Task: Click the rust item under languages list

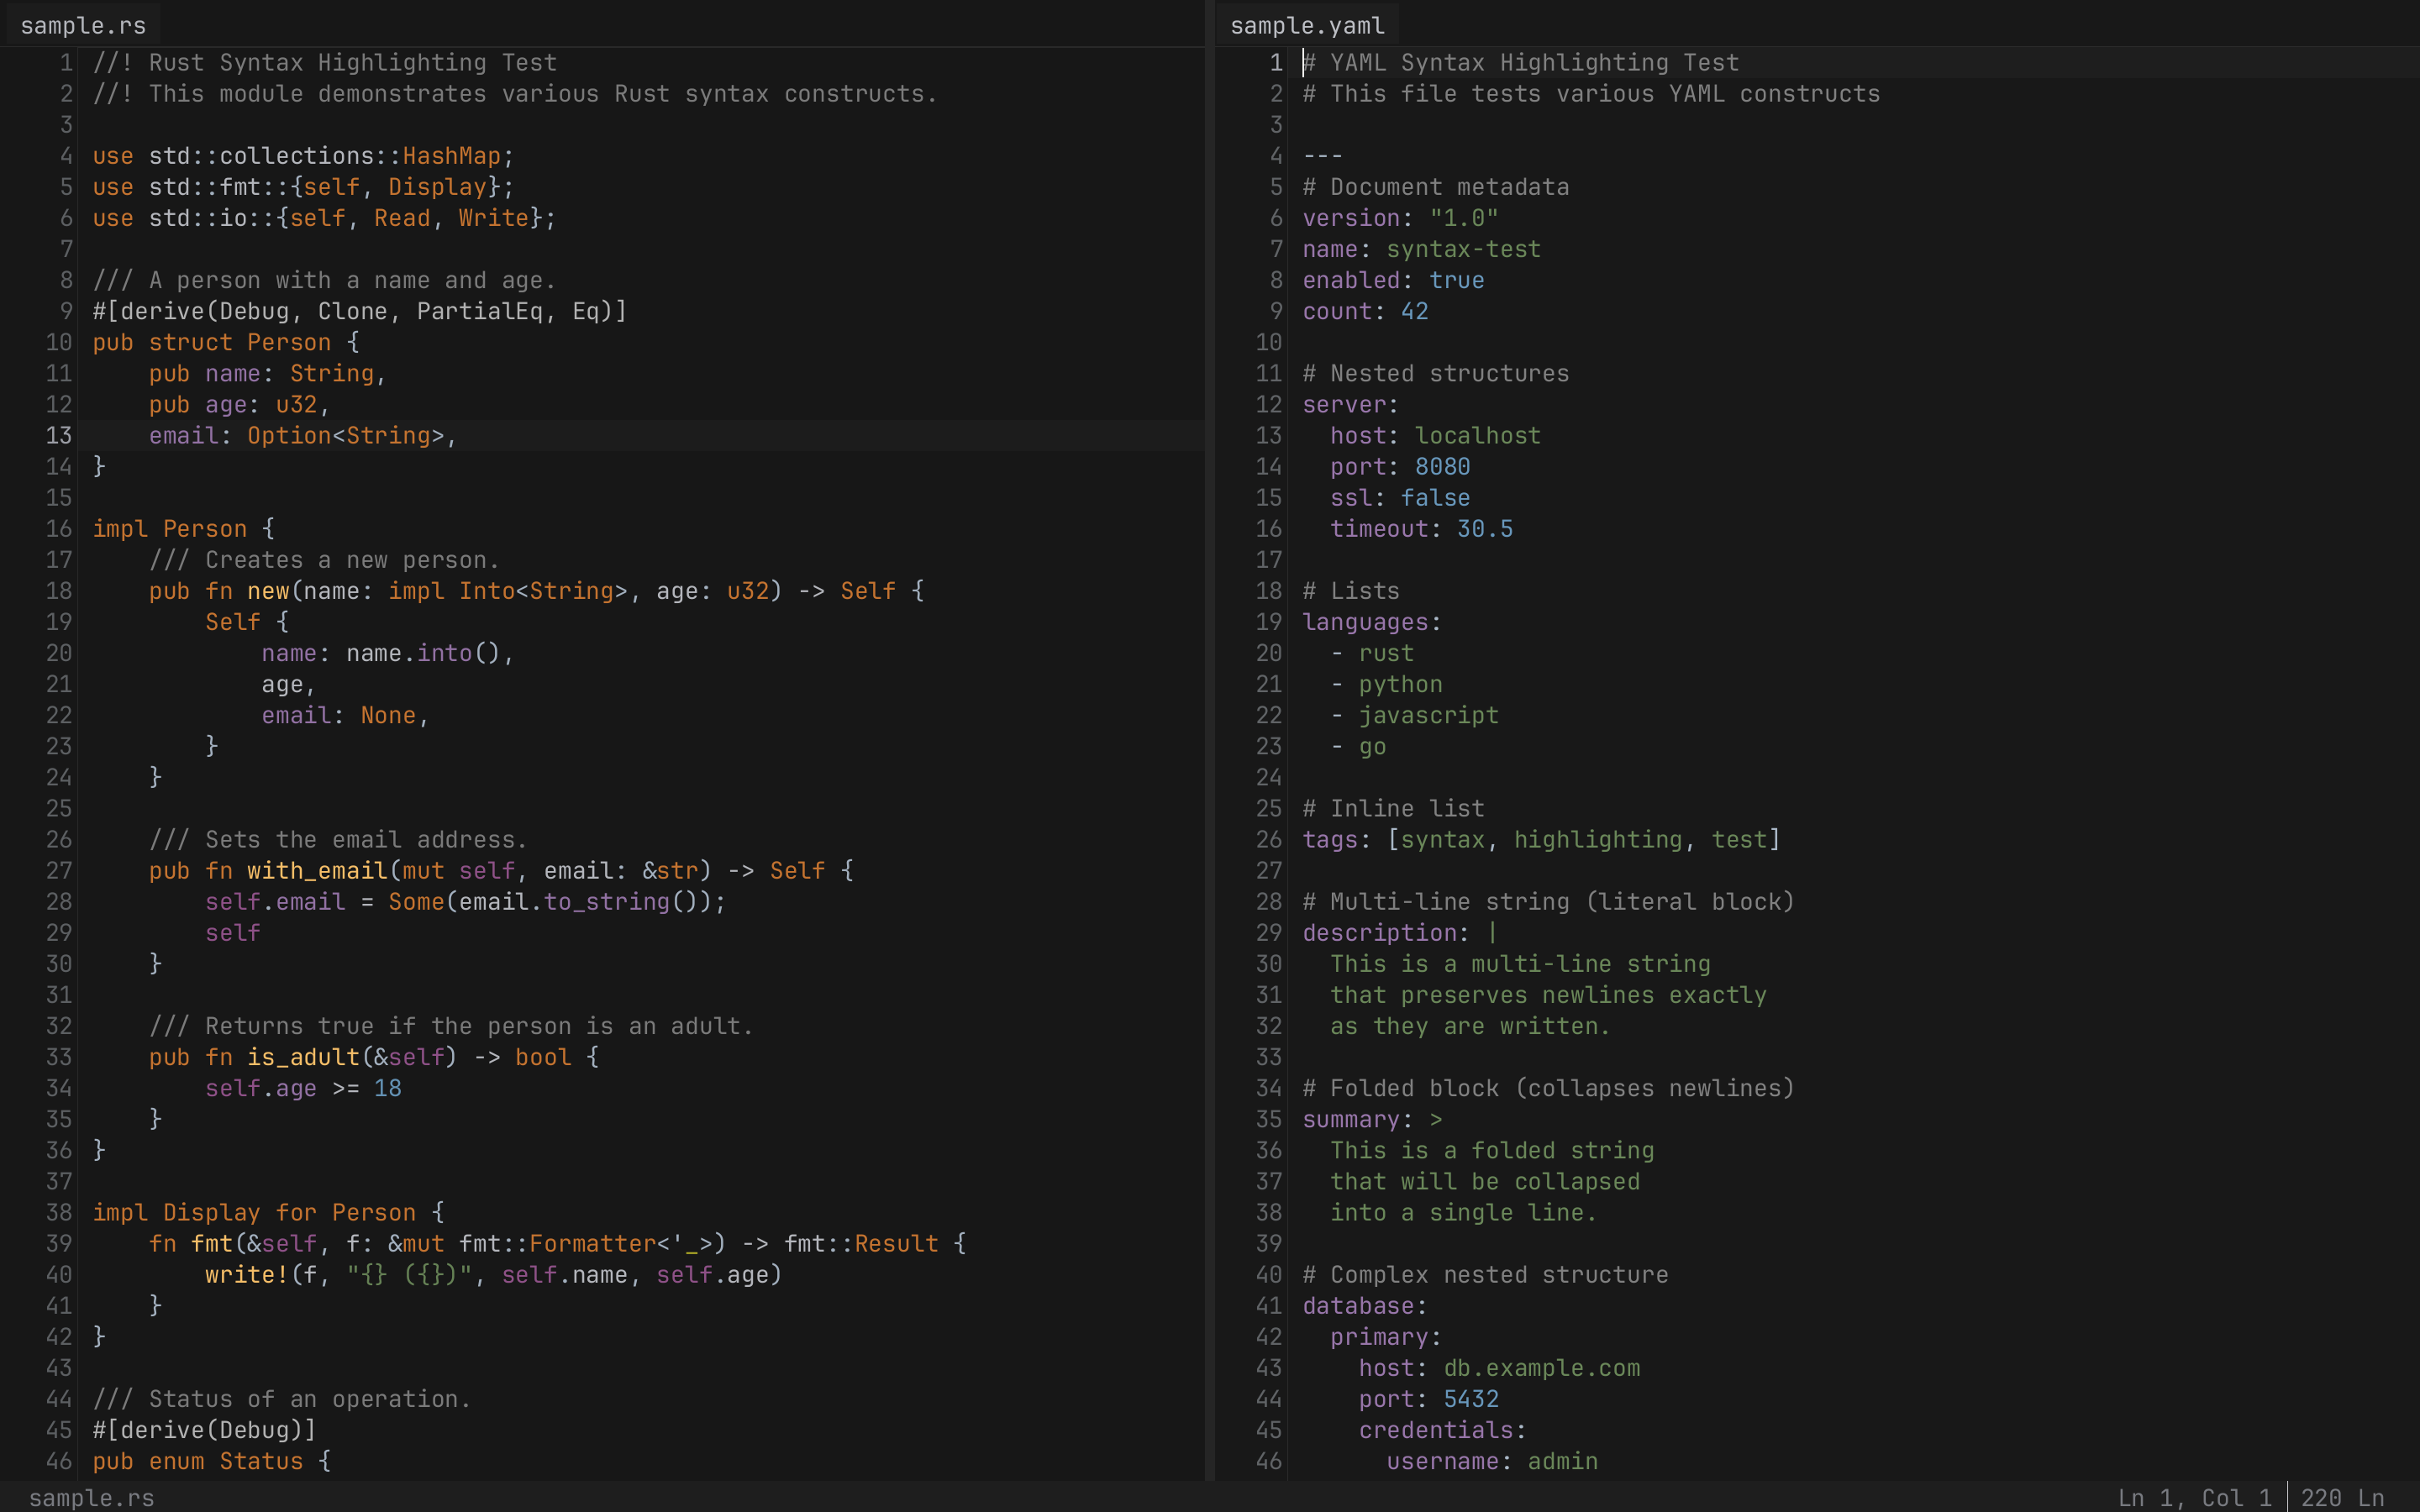Action: click(x=1386, y=652)
